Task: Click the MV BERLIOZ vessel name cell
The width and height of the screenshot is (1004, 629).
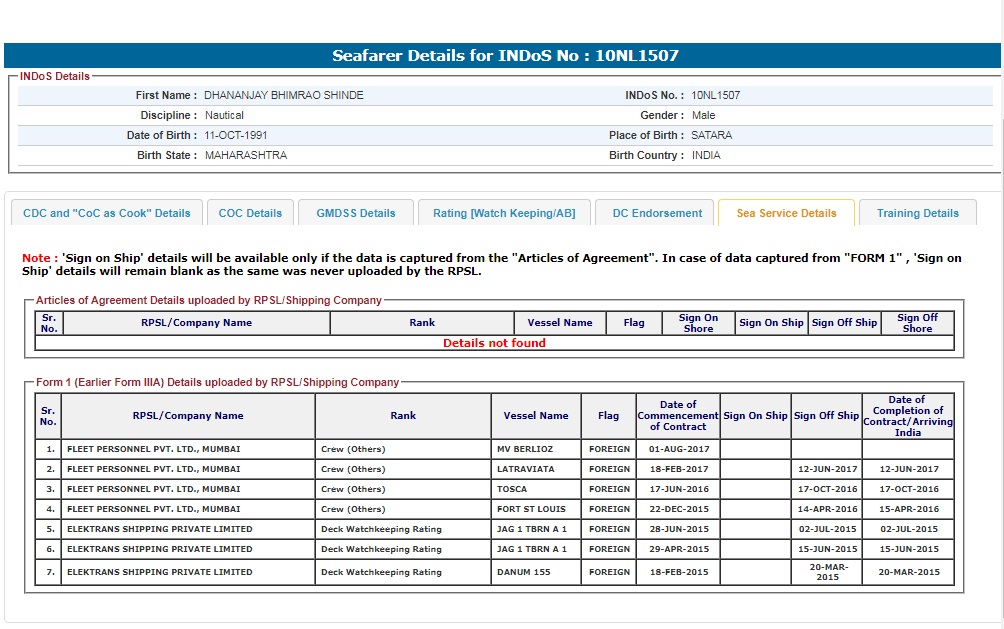Action: 525,449
